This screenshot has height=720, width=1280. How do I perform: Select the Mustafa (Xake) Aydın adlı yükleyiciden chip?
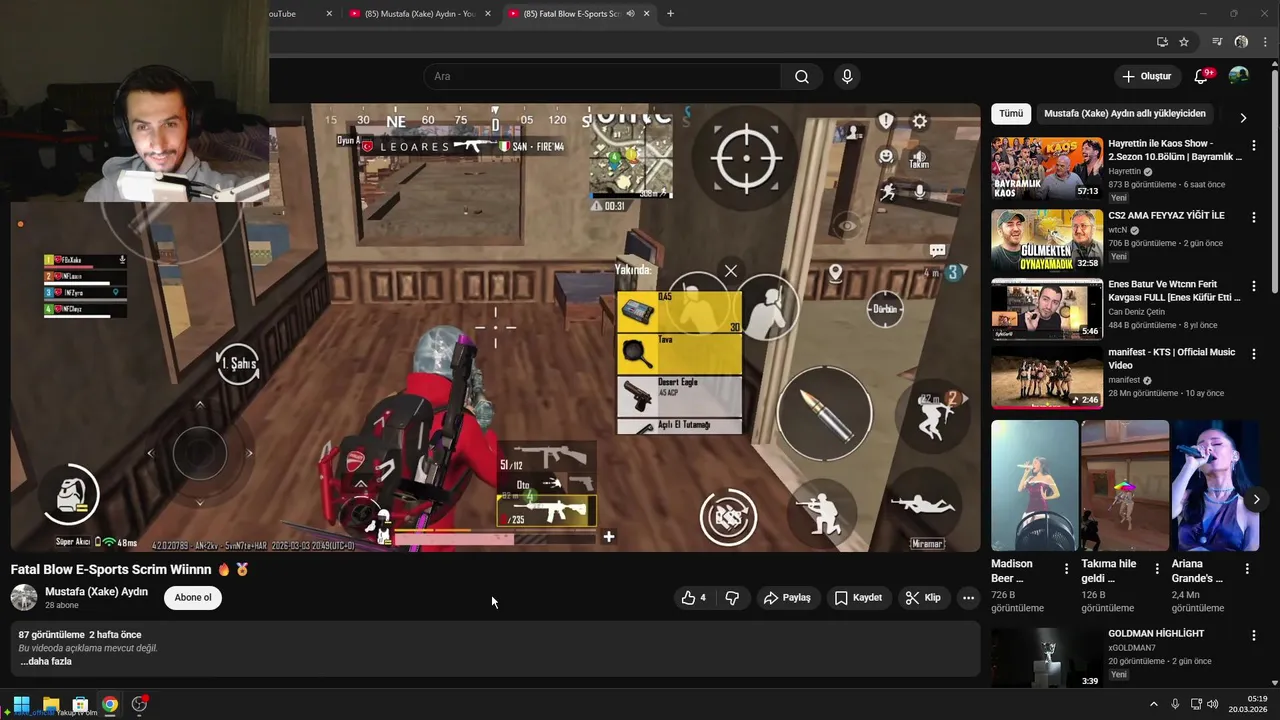point(1125,114)
